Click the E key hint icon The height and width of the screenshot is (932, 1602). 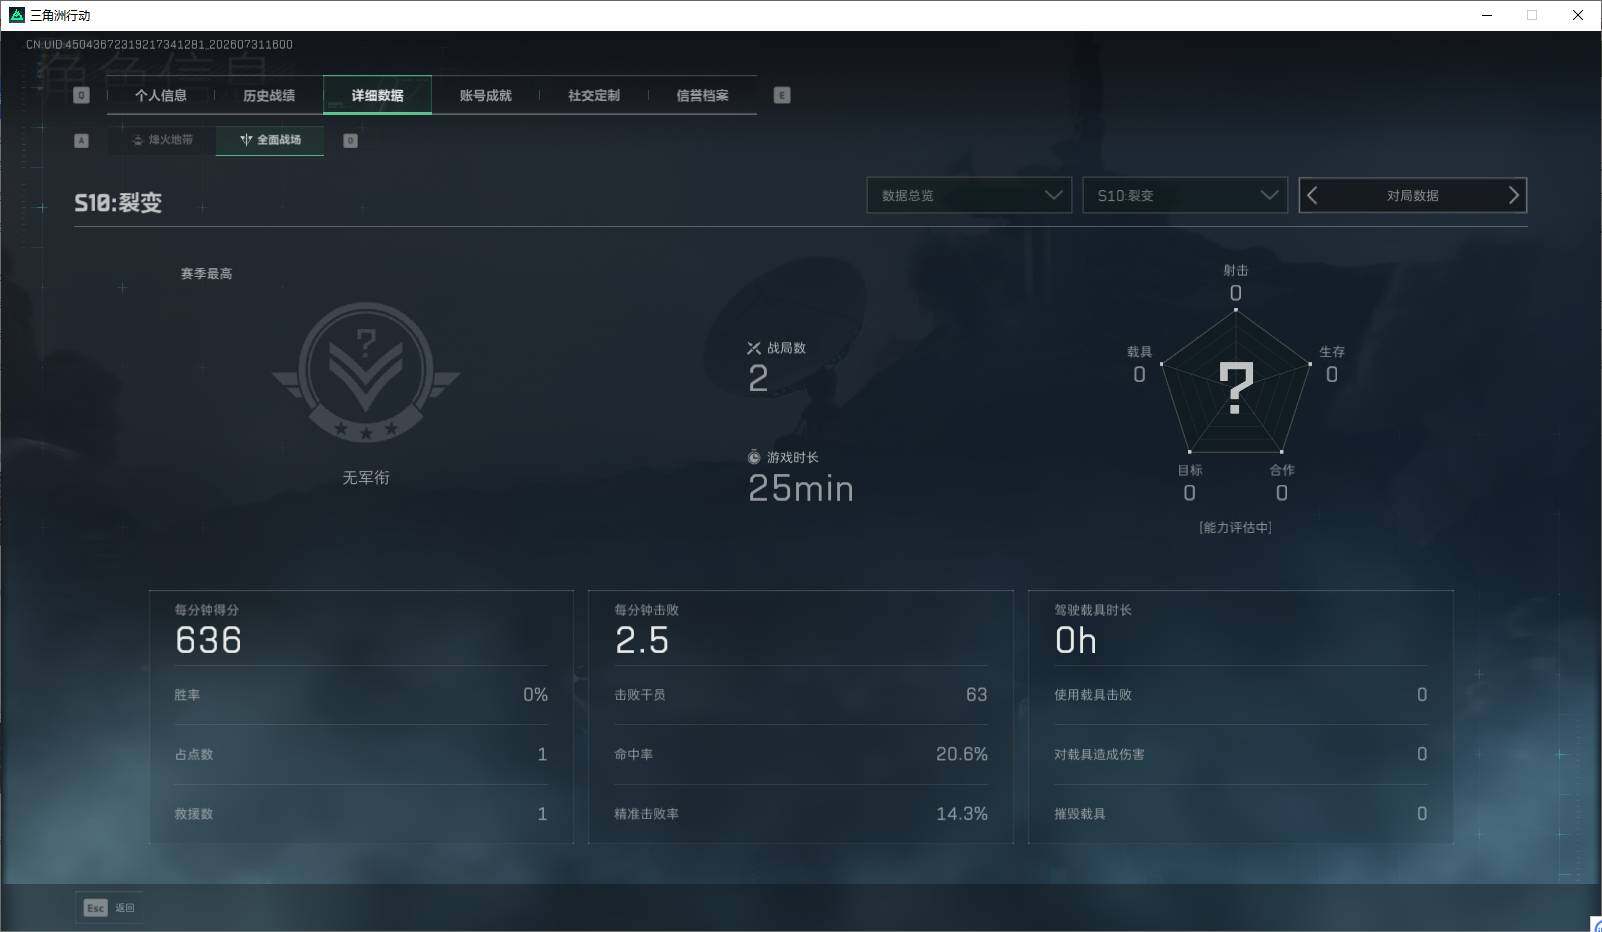(x=782, y=95)
